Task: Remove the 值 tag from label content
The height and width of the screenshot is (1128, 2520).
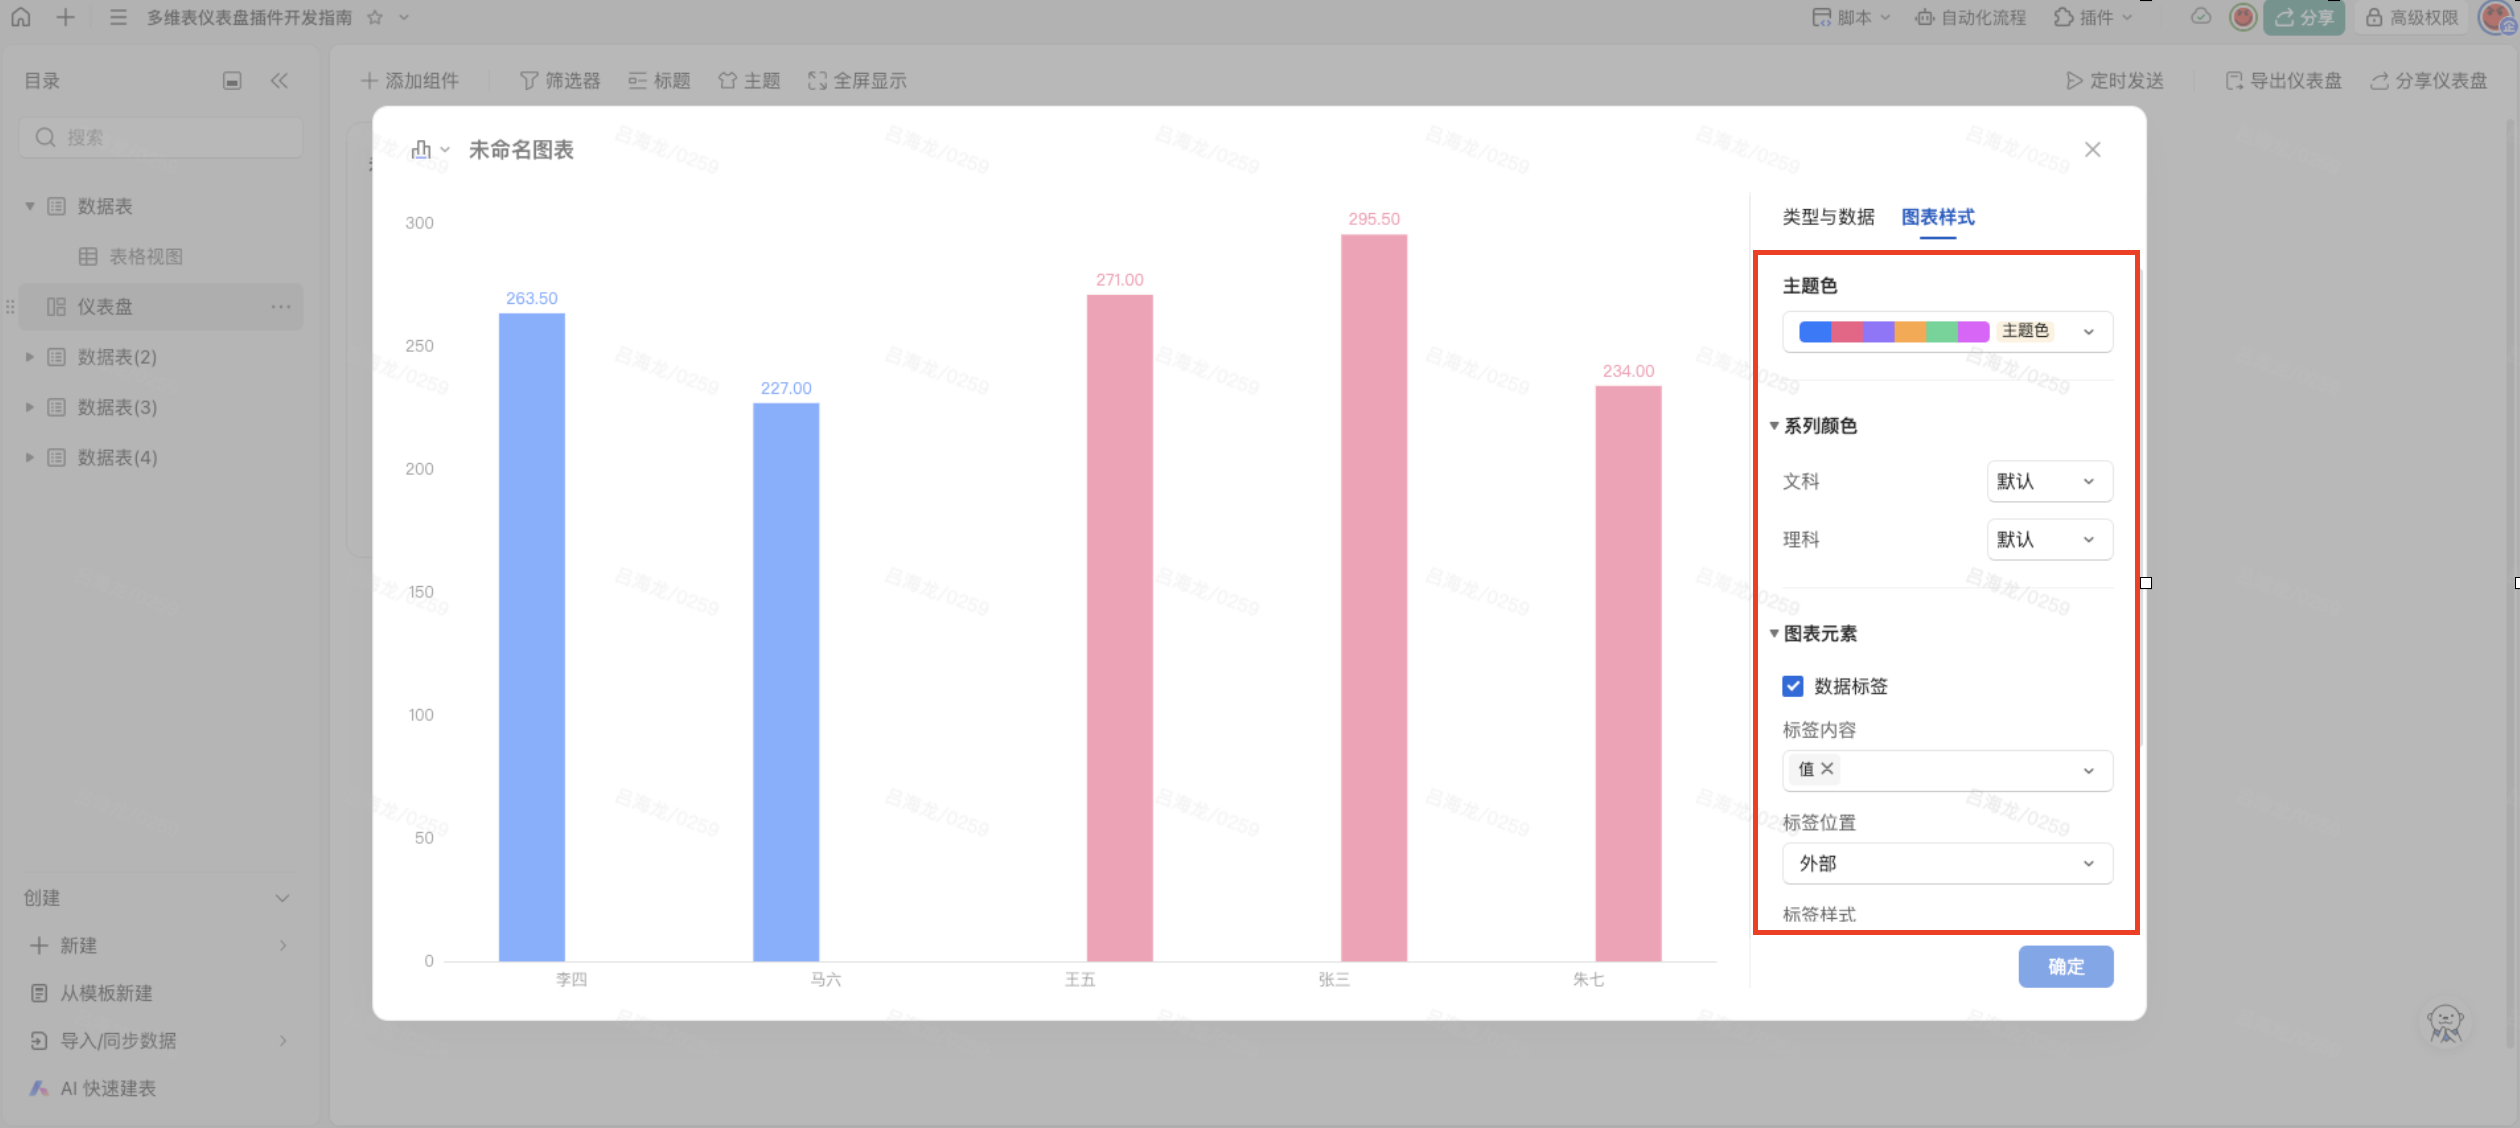Action: click(x=1827, y=769)
